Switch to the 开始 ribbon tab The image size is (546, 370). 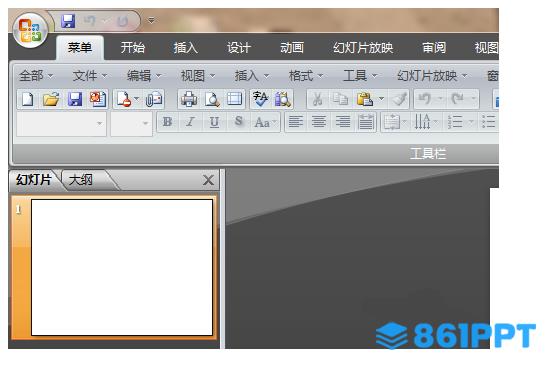tap(133, 48)
